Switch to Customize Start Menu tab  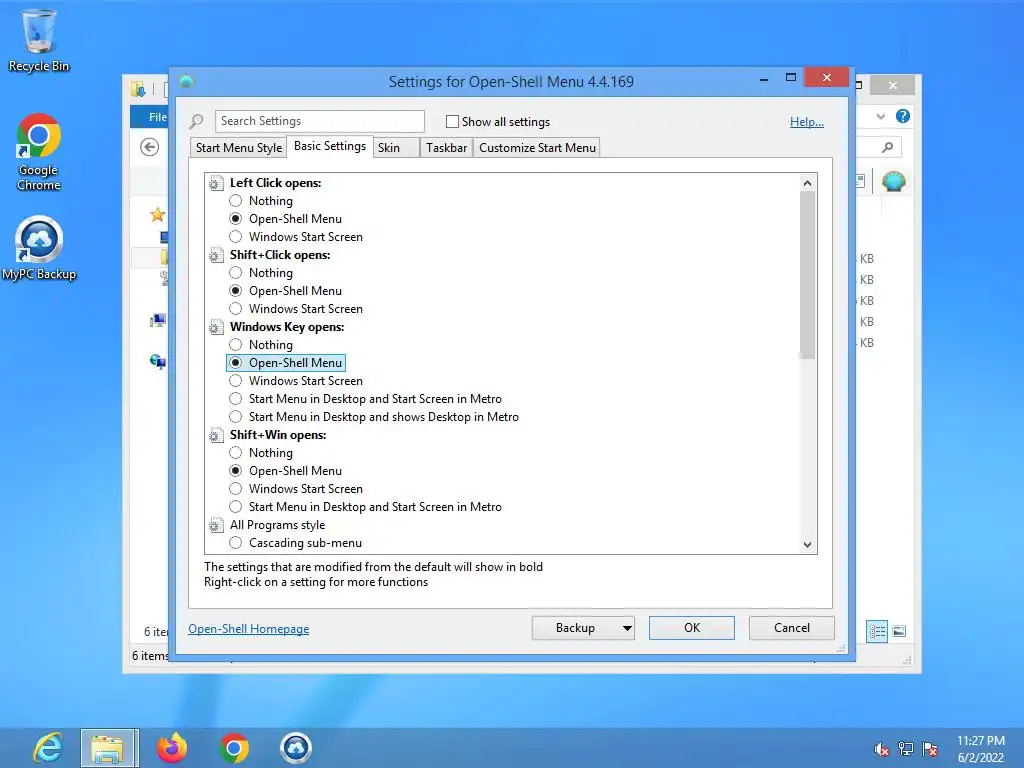click(x=537, y=148)
